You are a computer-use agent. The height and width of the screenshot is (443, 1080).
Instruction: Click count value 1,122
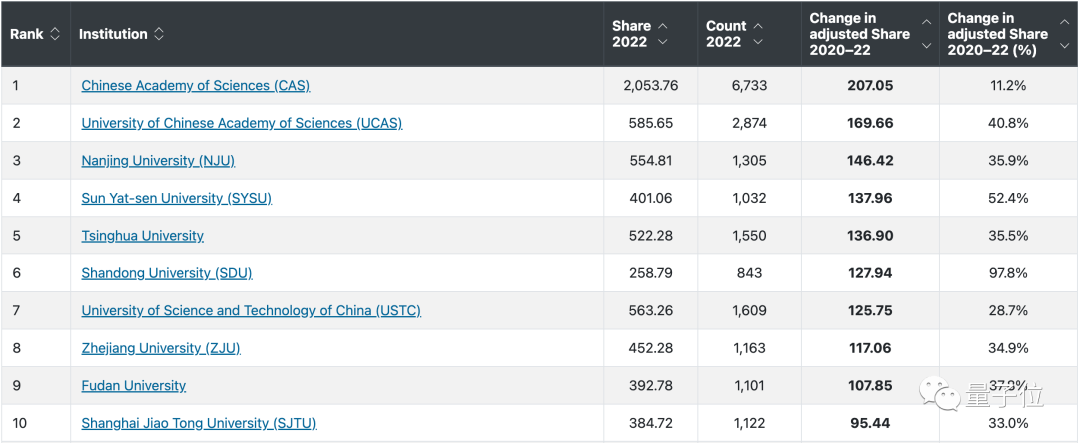click(x=749, y=423)
